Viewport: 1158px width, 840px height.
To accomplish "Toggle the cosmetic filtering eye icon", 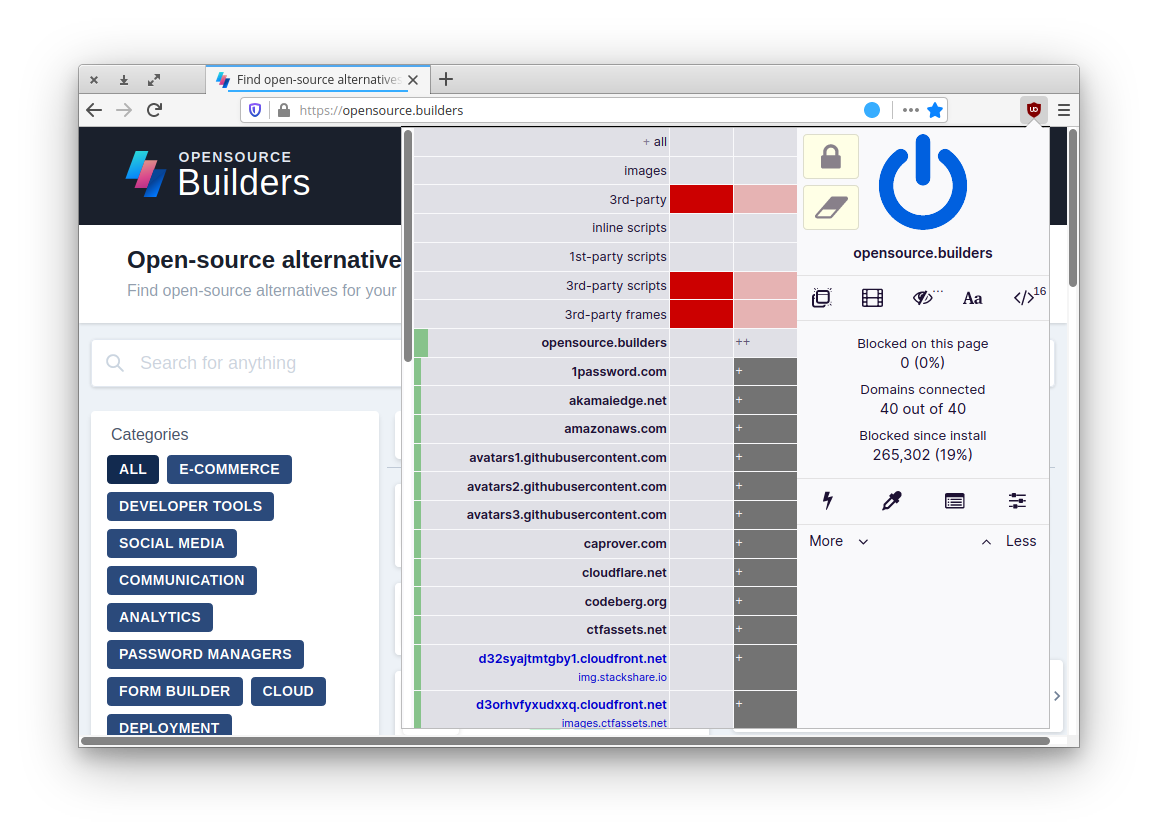I will pyautogui.click(x=924, y=298).
